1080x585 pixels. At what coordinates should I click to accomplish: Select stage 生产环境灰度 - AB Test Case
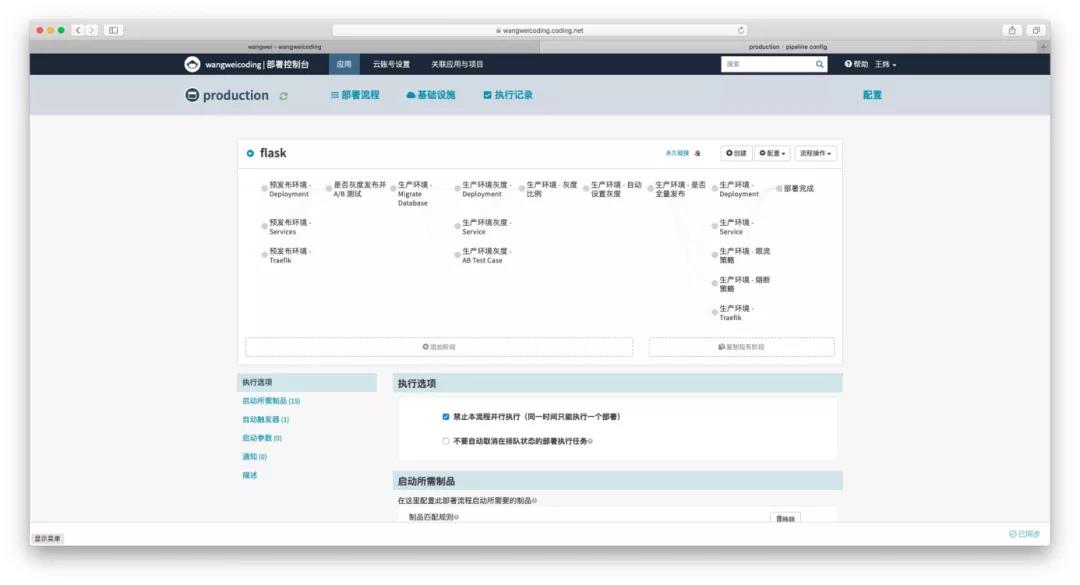coord(483,256)
